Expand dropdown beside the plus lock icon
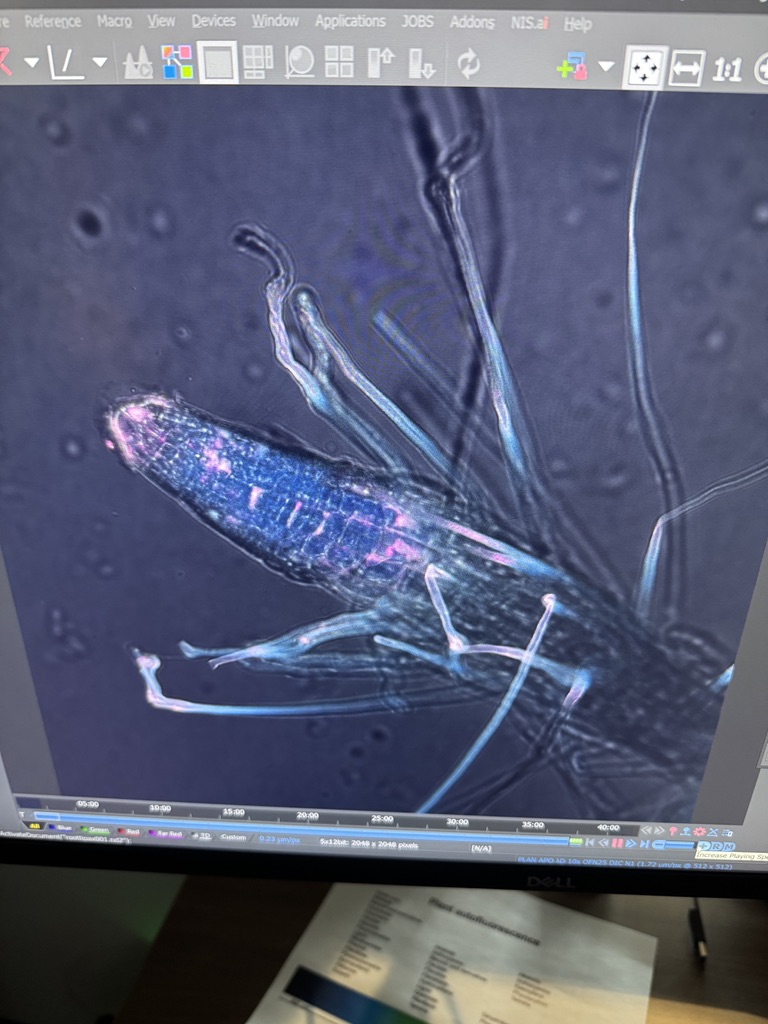This screenshot has width=768, height=1024. [x=606, y=66]
